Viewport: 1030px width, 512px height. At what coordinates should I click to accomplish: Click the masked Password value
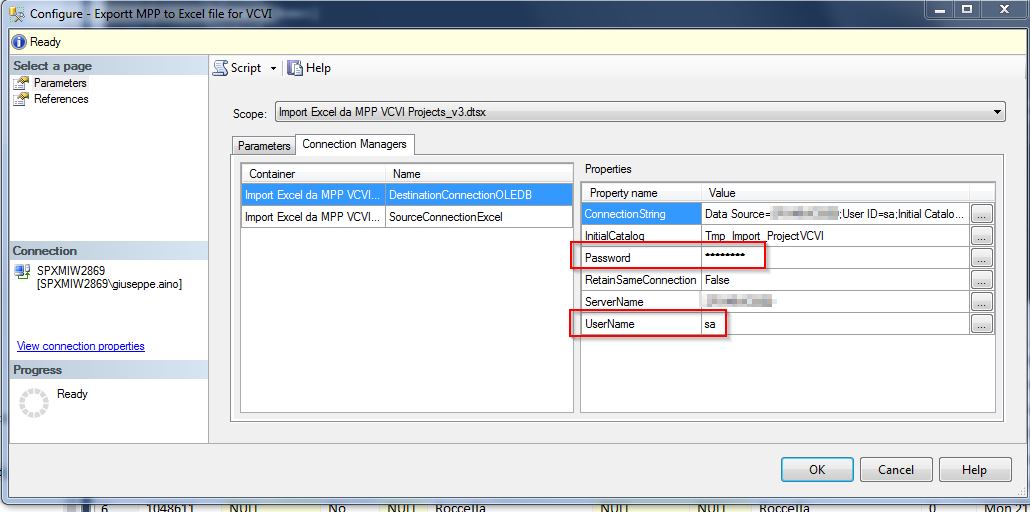(725, 255)
